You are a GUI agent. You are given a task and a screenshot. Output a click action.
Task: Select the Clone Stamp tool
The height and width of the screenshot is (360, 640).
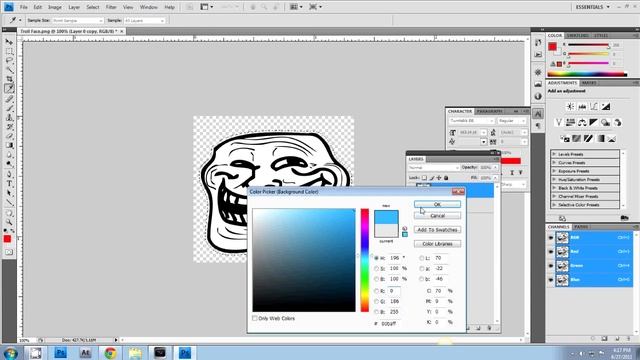9,118
